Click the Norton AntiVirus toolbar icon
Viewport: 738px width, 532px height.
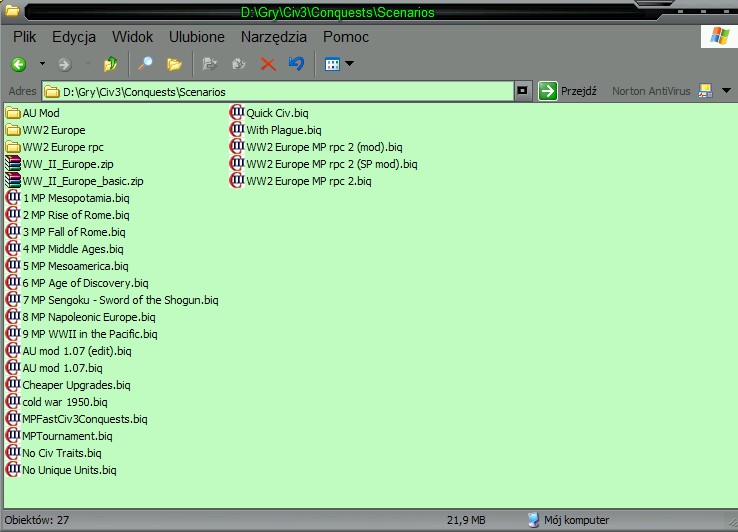tap(705, 91)
